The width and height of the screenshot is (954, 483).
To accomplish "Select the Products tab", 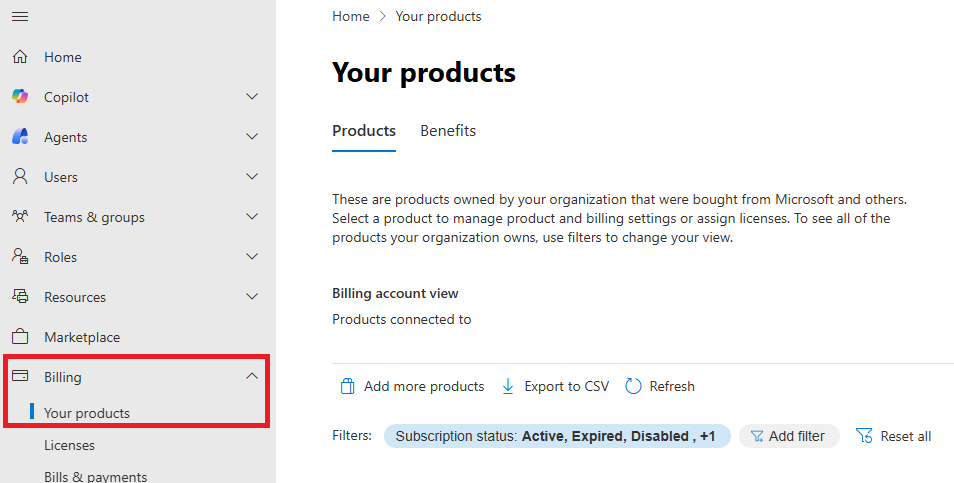I will (x=364, y=131).
